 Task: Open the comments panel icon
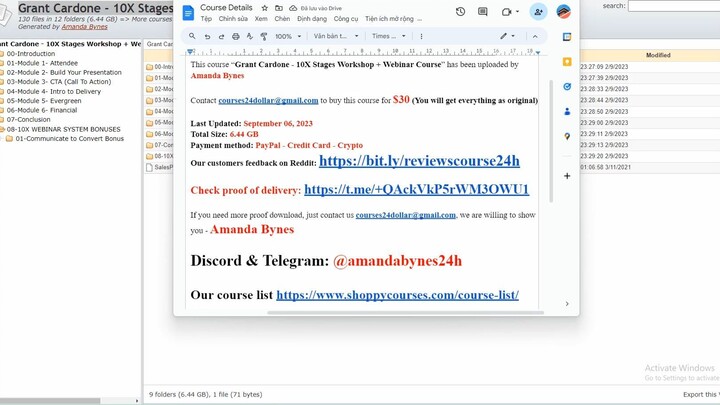pyautogui.click(x=483, y=12)
